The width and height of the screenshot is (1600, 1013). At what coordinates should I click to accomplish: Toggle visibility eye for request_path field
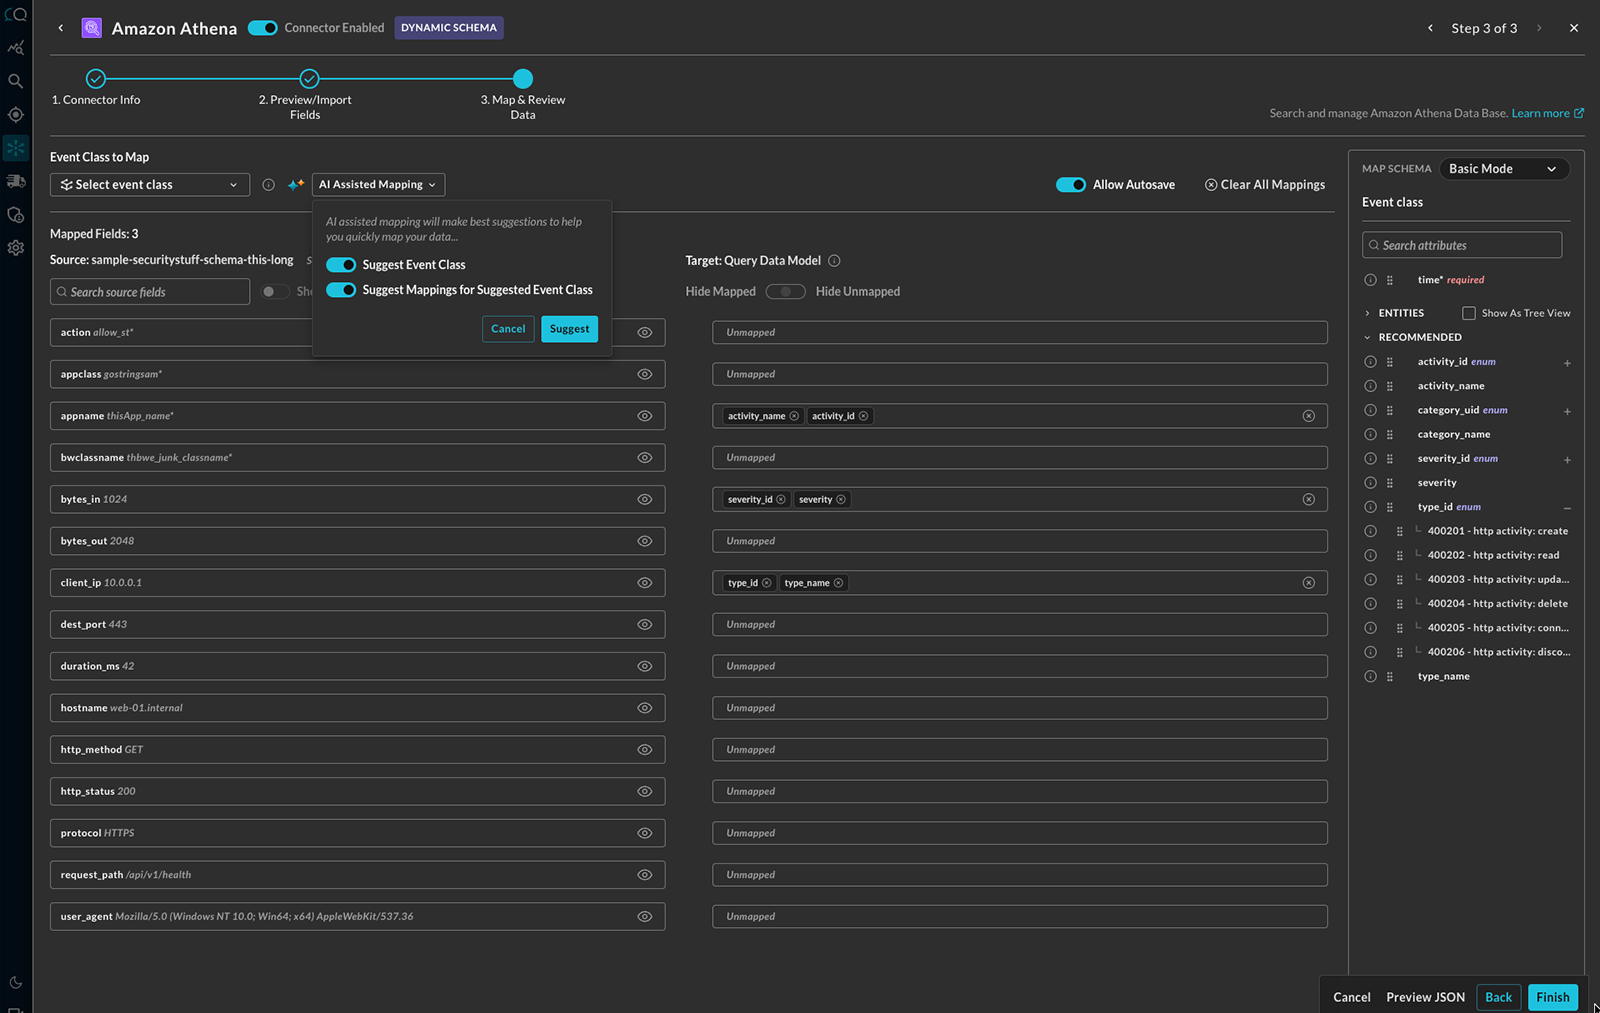(645, 875)
